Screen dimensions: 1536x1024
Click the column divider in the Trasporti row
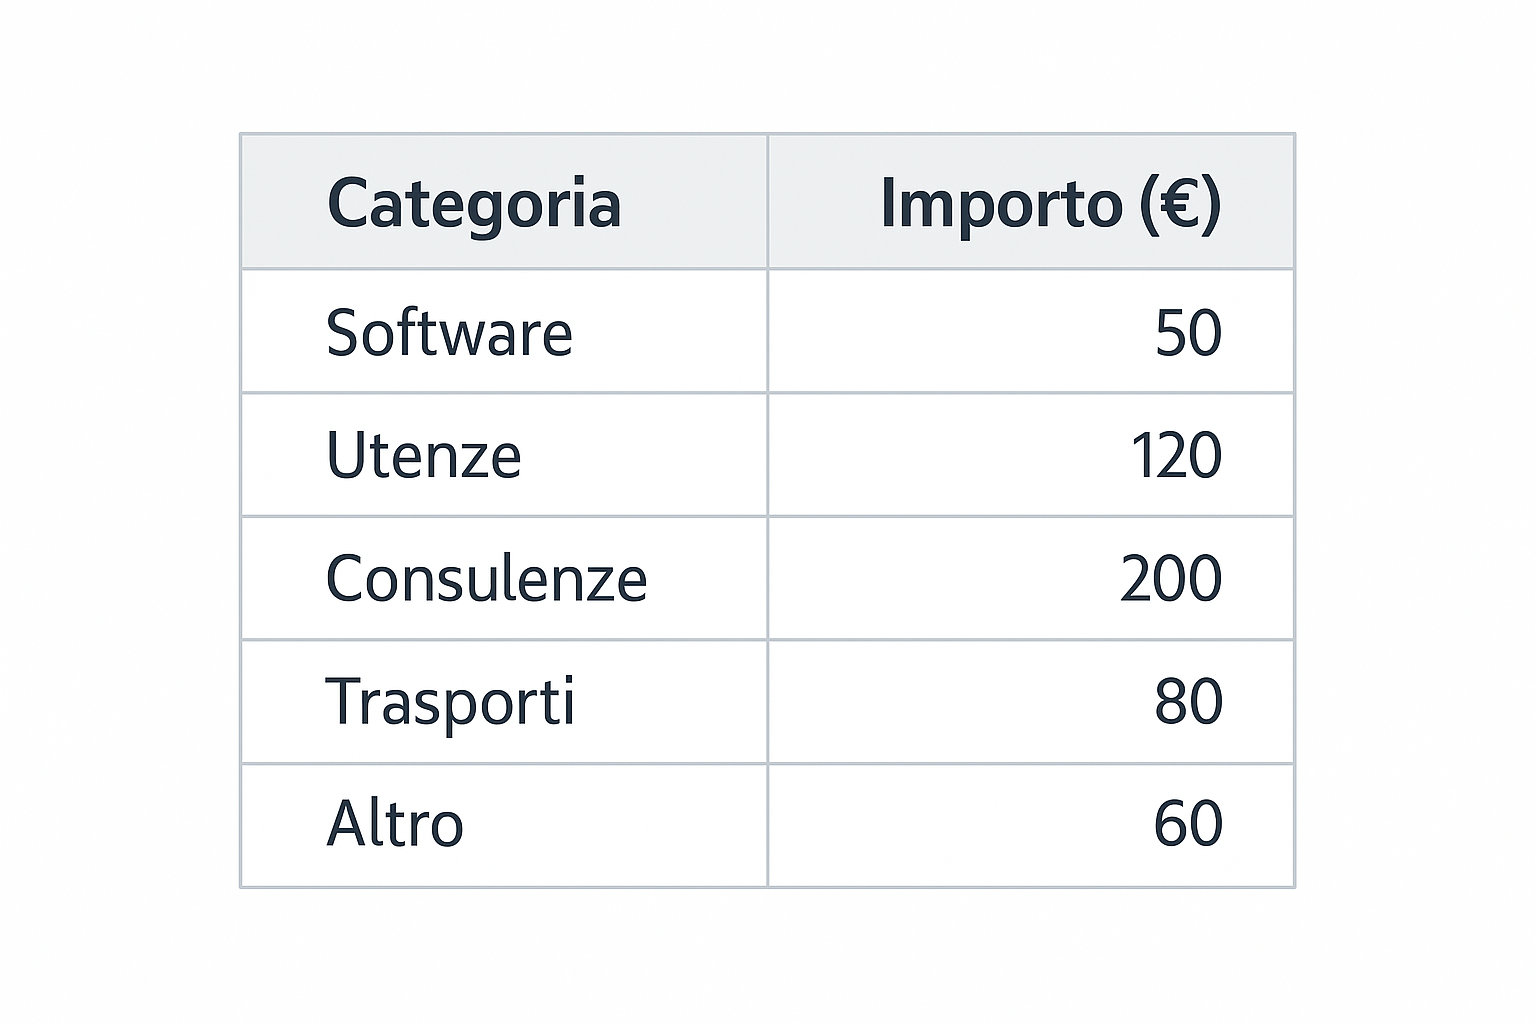768,702
